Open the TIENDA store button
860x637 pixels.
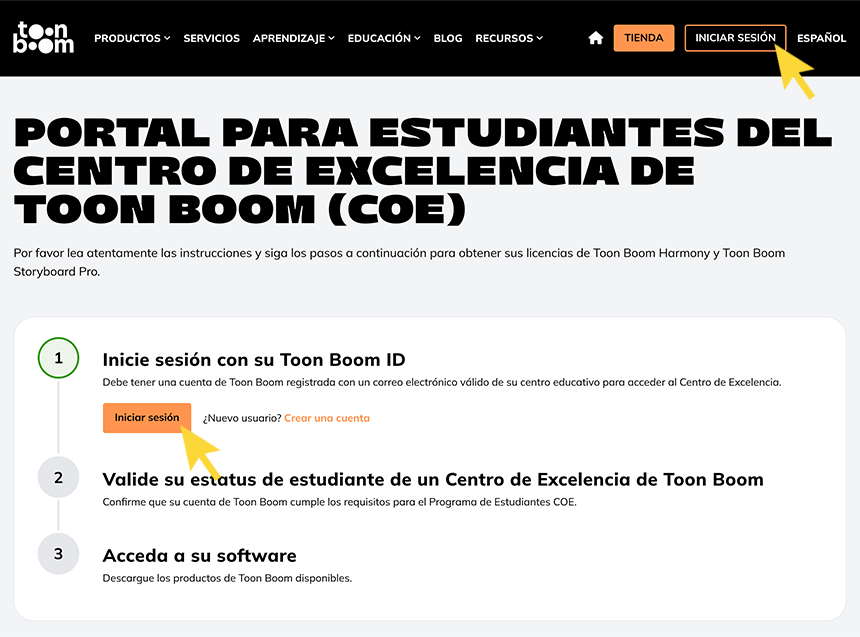point(644,38)
